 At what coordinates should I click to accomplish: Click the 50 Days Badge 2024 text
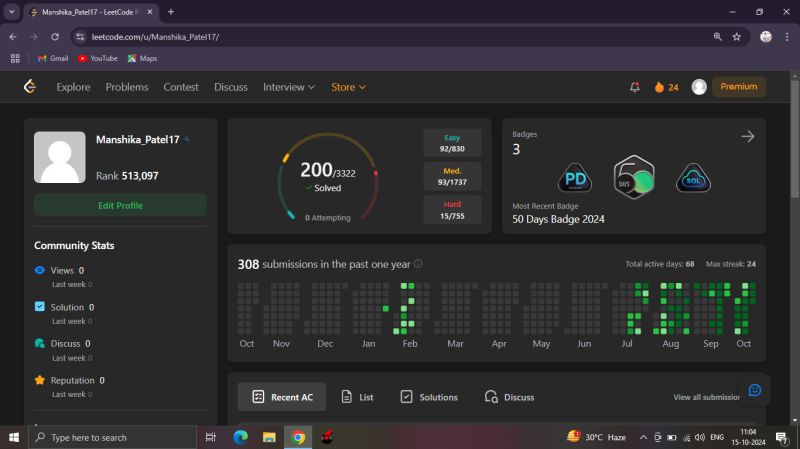pyautogui.click(x=558, y=219)
